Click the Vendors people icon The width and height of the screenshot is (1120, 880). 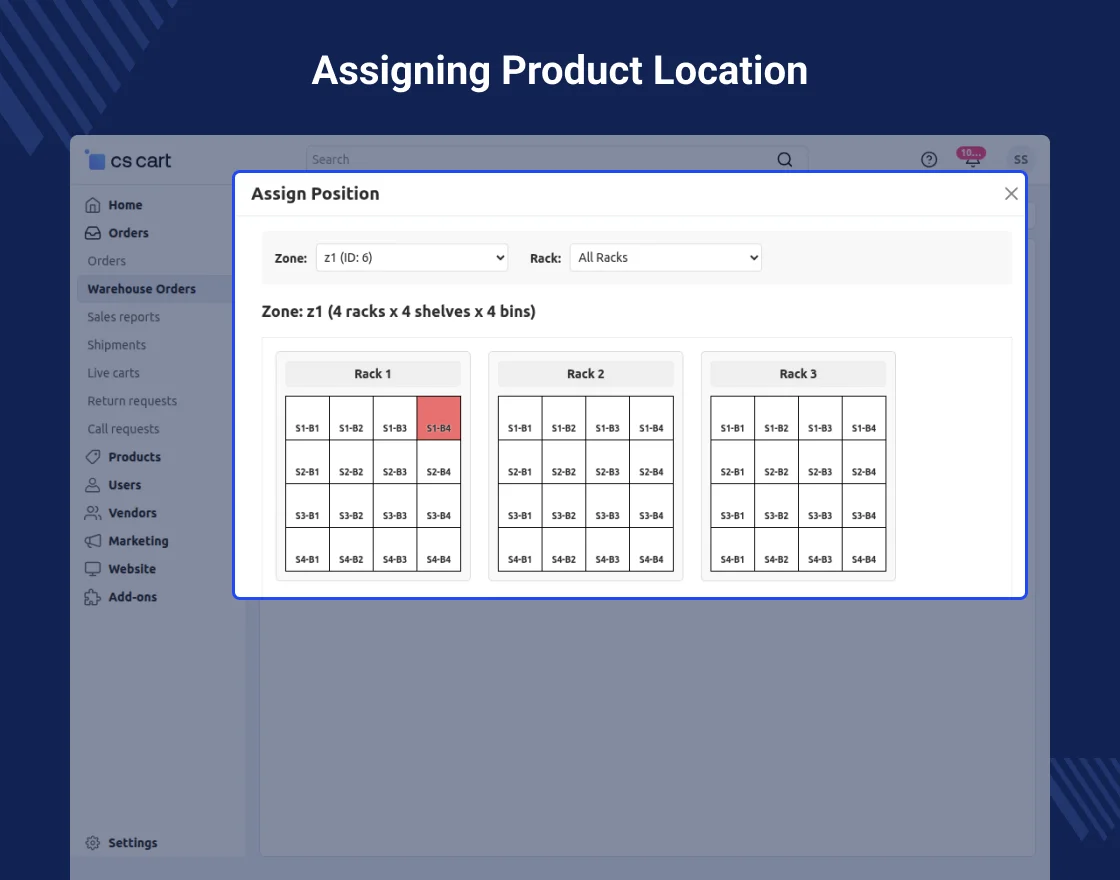(93, 513)
